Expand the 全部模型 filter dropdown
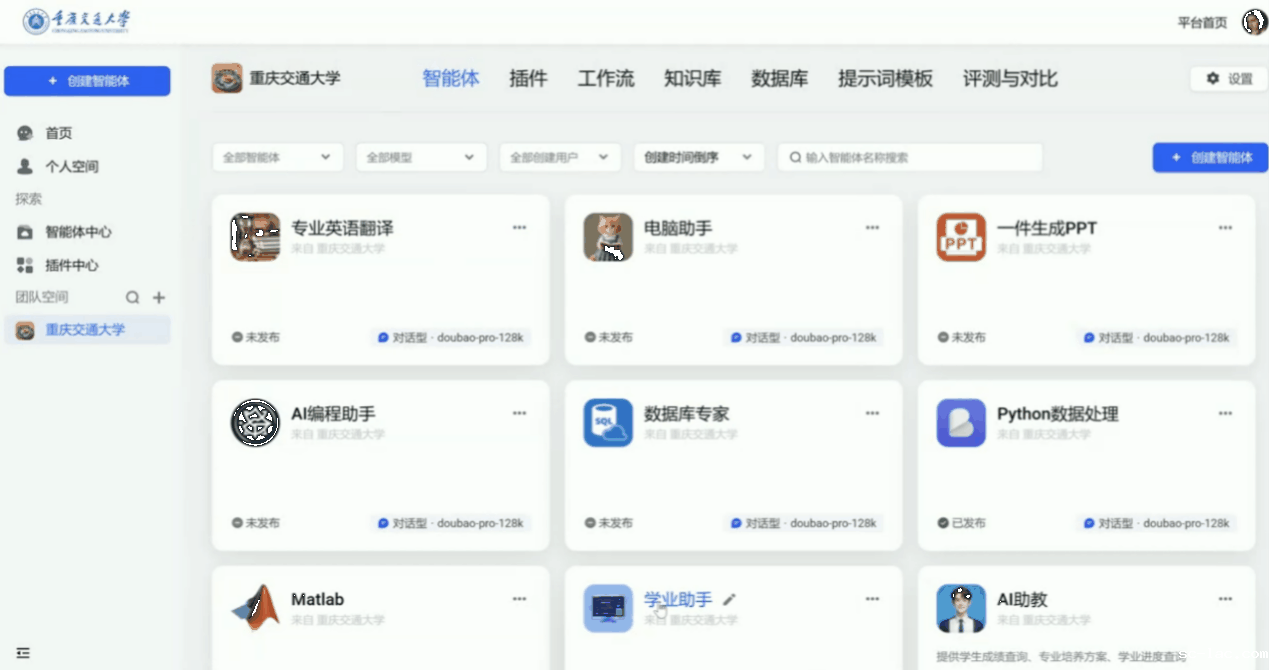 tap(420, 157)
